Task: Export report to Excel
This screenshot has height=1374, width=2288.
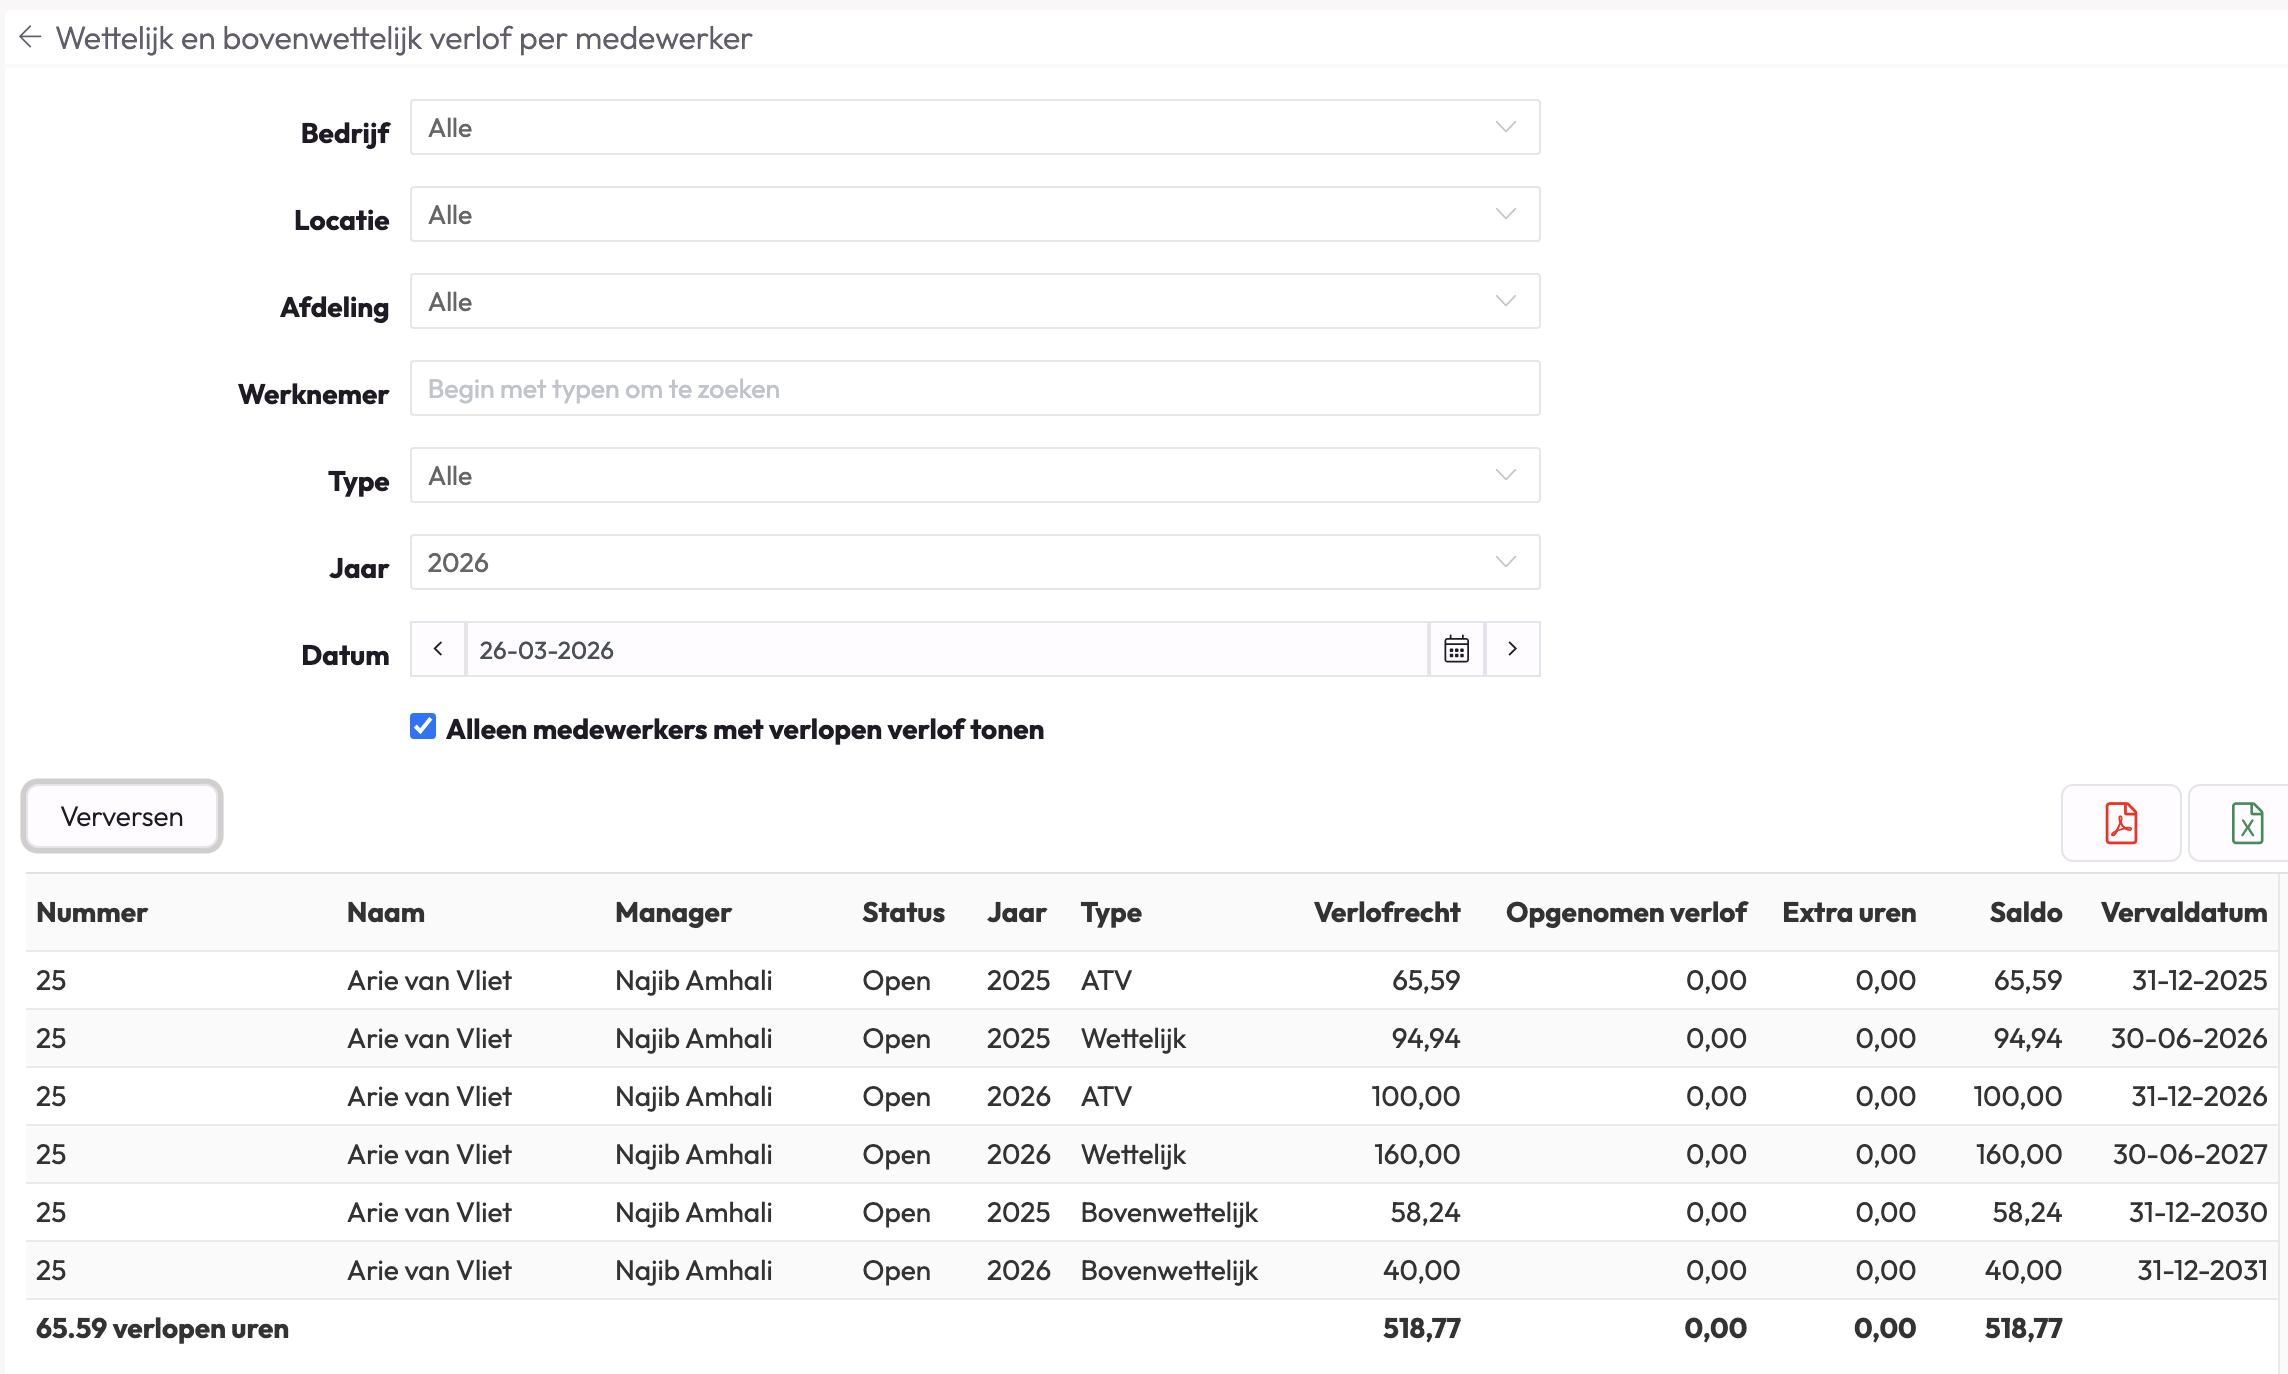Action: pyautogui.click(x=2246, y=823)
